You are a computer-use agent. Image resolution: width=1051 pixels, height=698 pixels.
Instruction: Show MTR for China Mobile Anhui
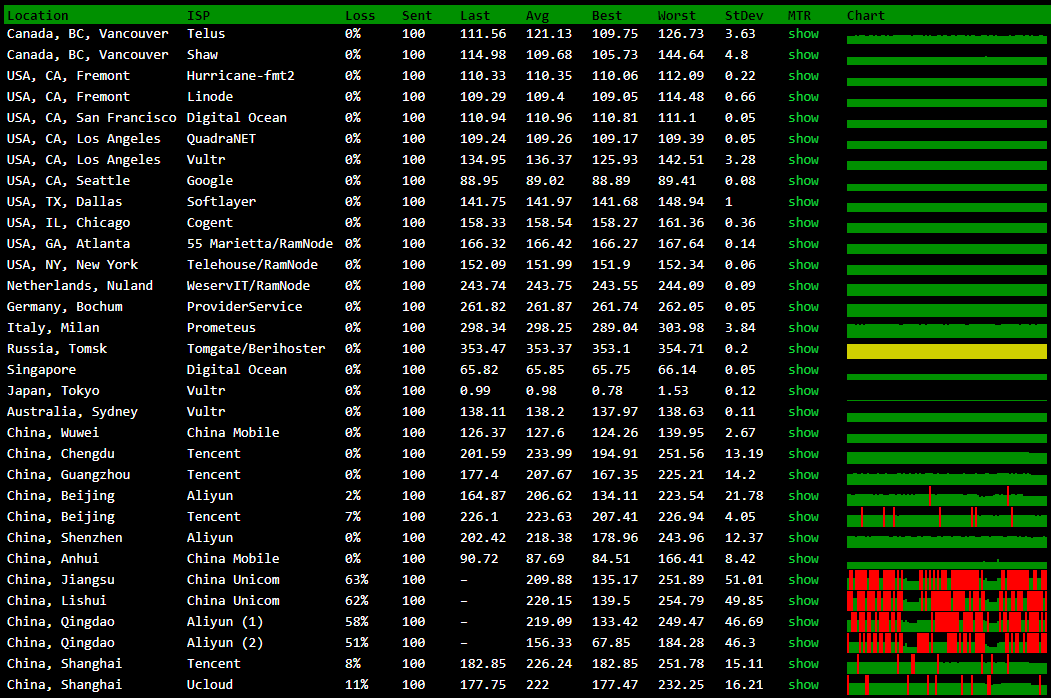click(x=803, y=559)
